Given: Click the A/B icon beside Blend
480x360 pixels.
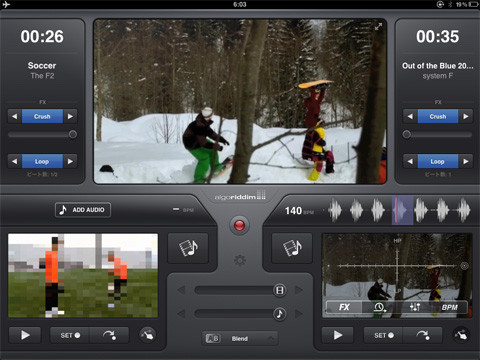Looking at the screenshot, I should [213, 338].
